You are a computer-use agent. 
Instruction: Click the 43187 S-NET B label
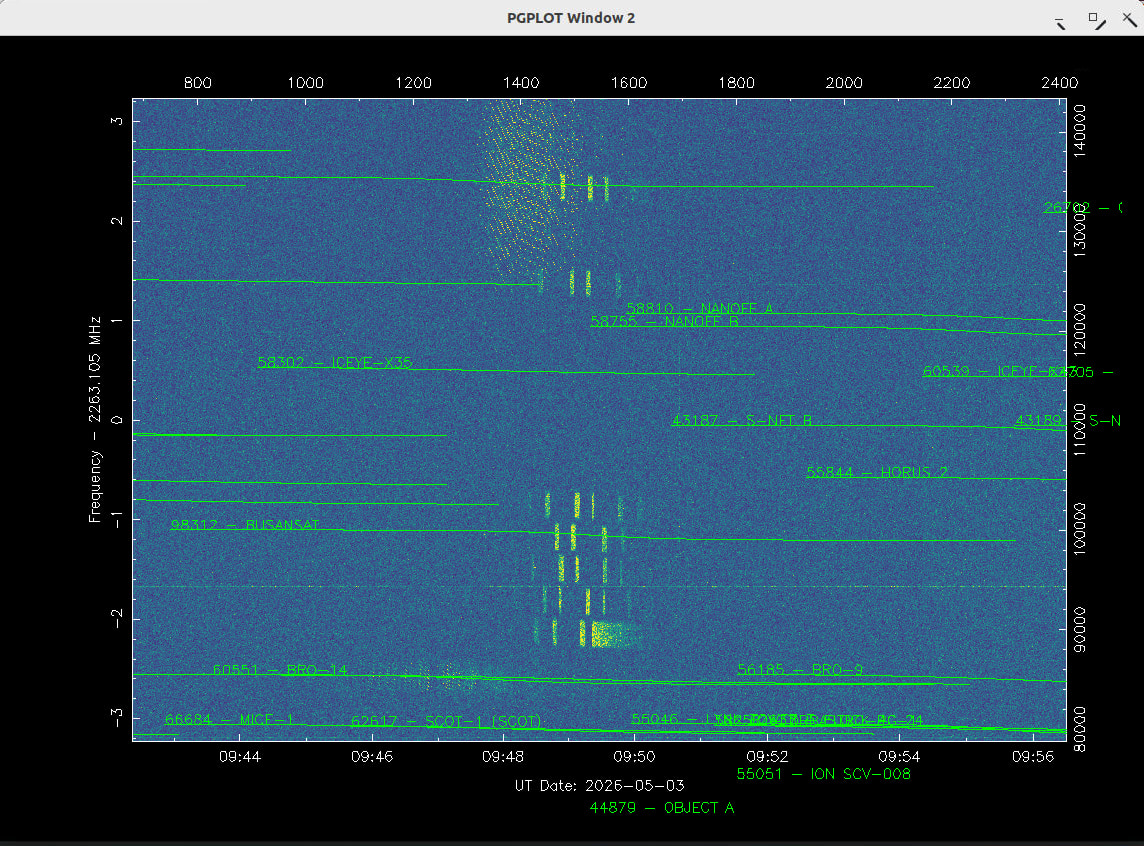[742, 421]
